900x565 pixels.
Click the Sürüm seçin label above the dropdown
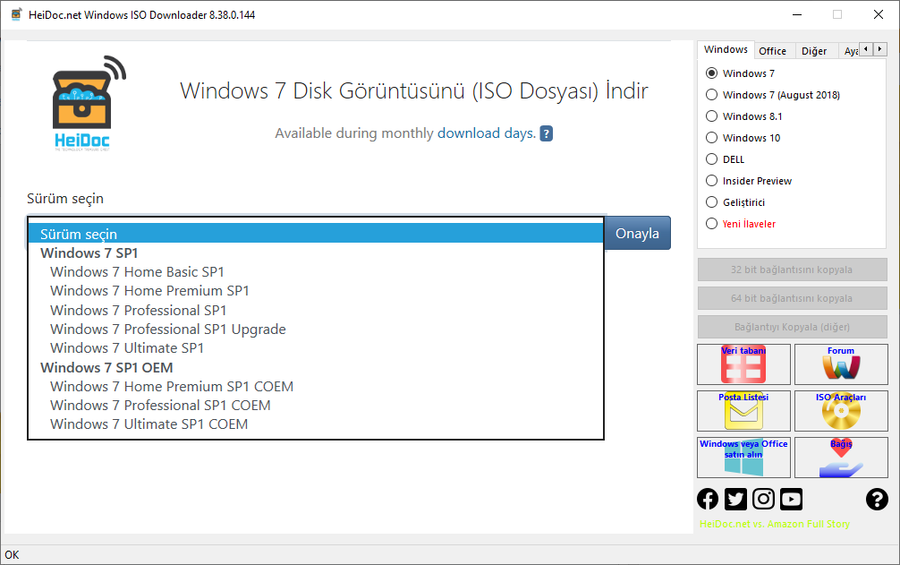click(65, 199)
